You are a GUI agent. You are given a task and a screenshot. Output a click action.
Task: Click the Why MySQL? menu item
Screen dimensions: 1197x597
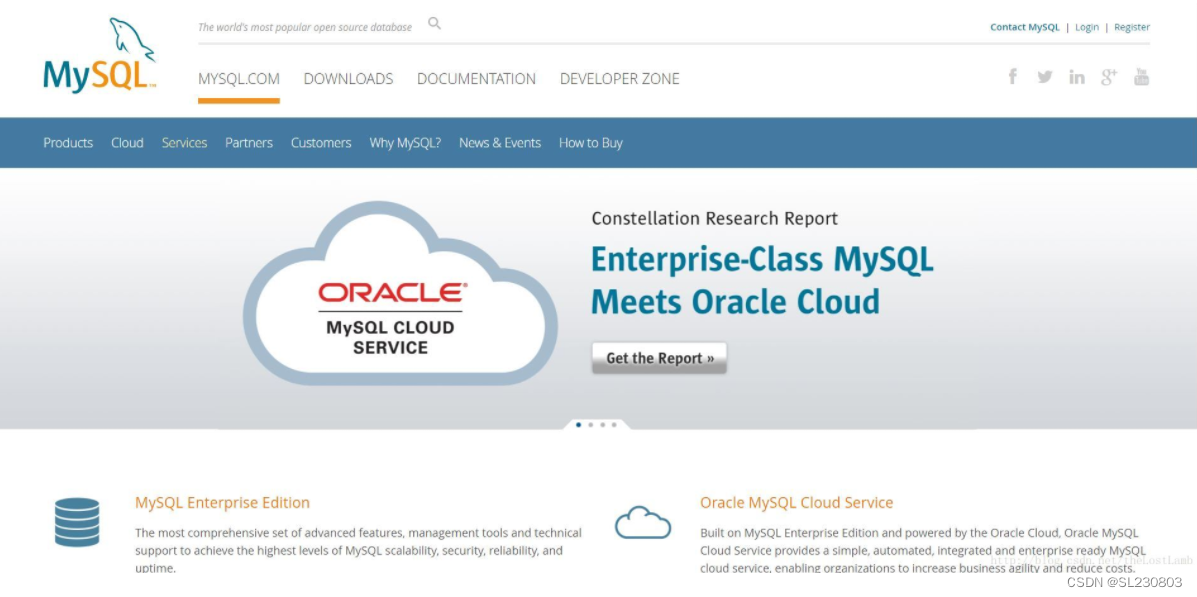405,143
